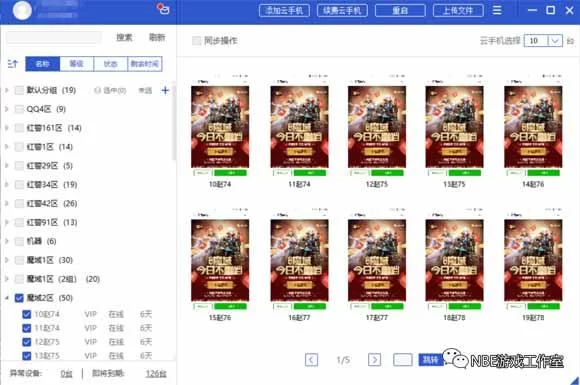Click the 选中(0) selected count label
580x385 pixels.
111,90
